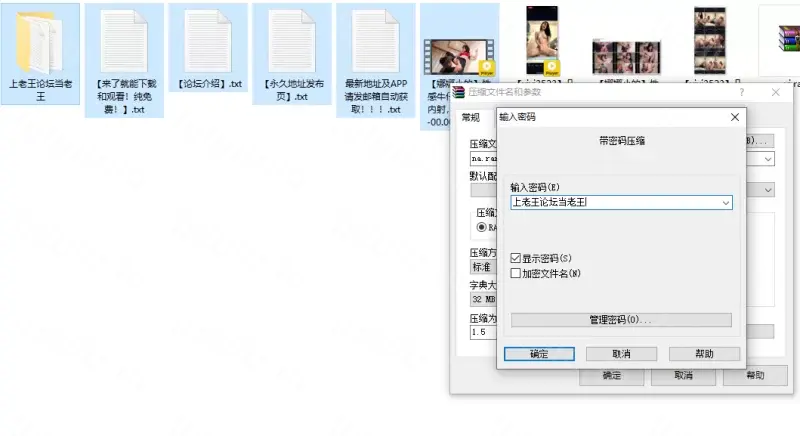Close the 输入密码 dialog with its X
The width and height of the screenshot is (800, 436).
pos(735,117)
